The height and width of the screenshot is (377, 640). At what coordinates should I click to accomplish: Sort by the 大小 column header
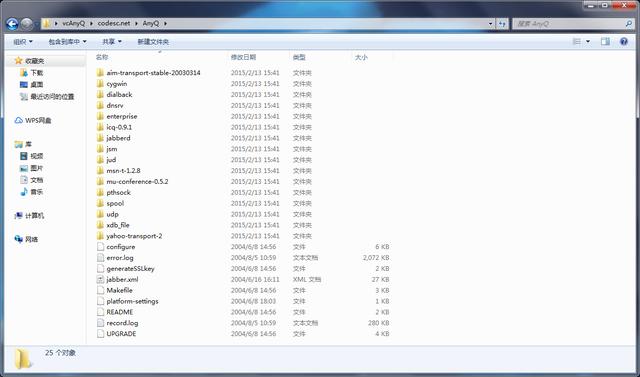[x=361, y=58]
